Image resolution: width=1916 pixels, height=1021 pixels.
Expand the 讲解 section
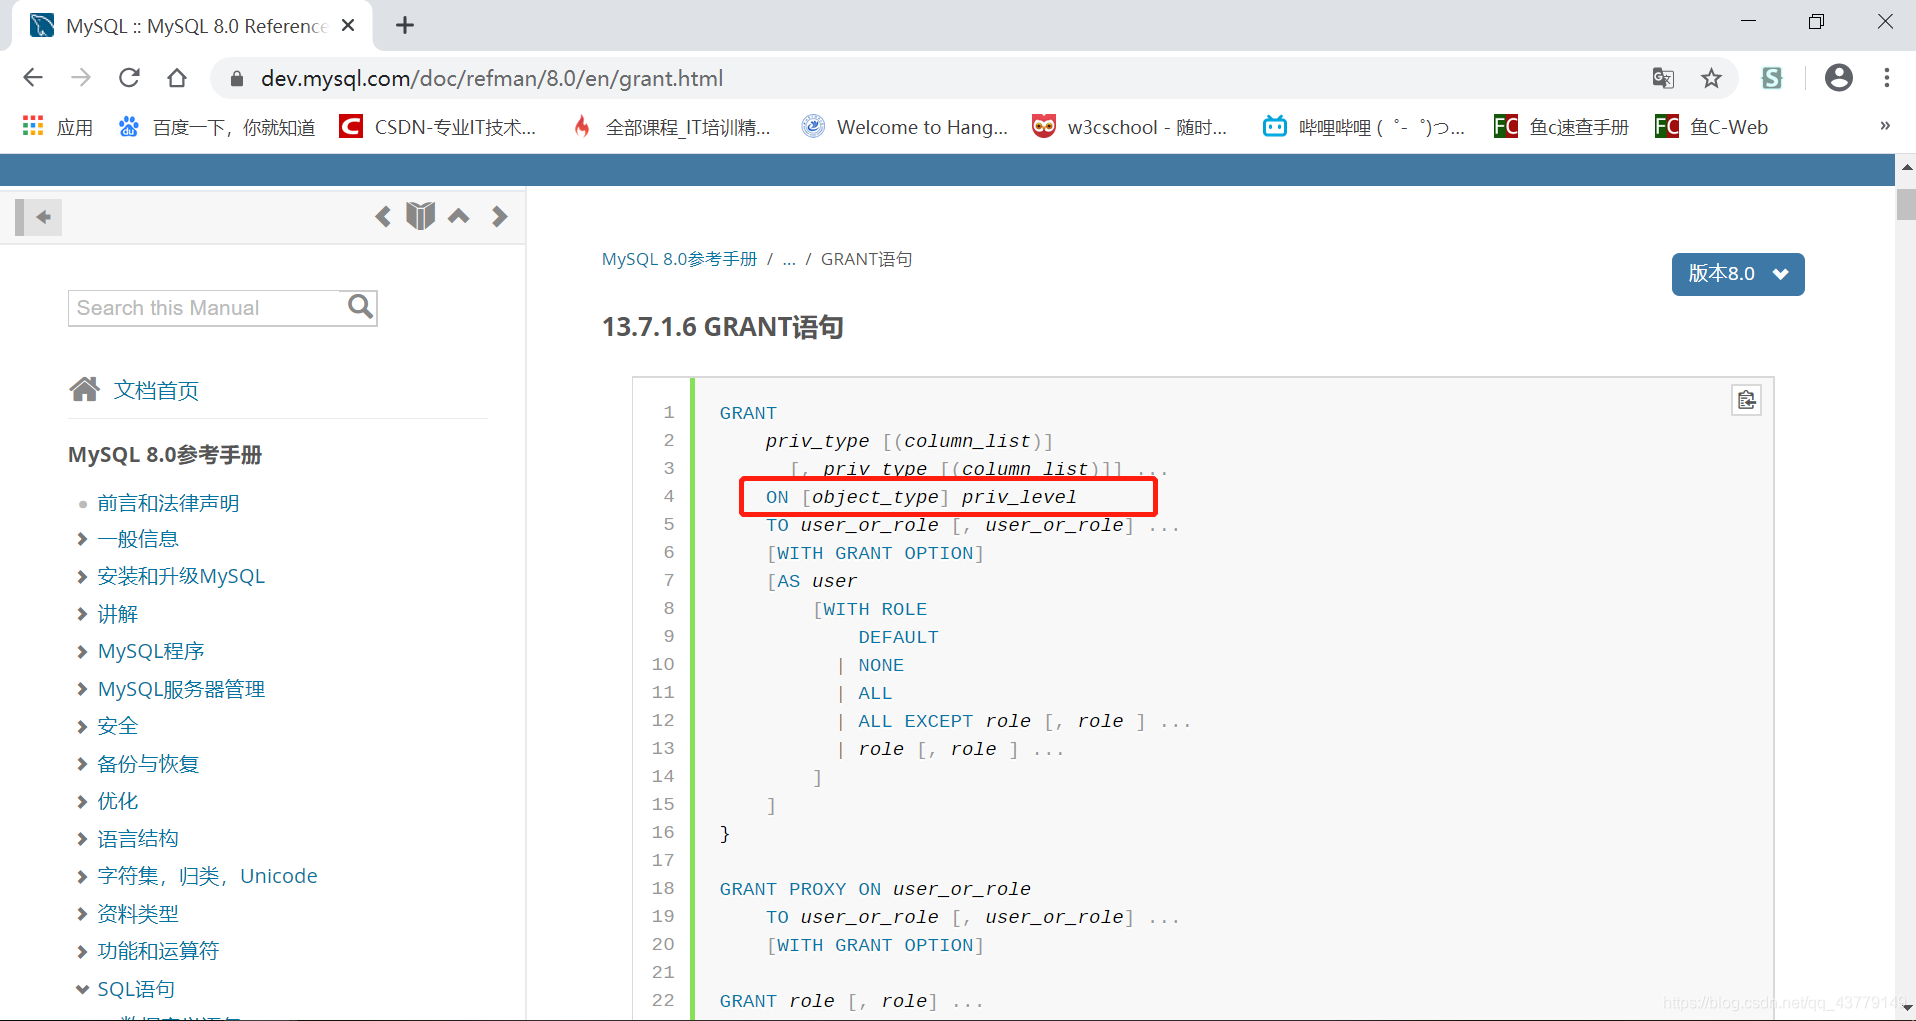pyautogui.click(x=82, y=614)
